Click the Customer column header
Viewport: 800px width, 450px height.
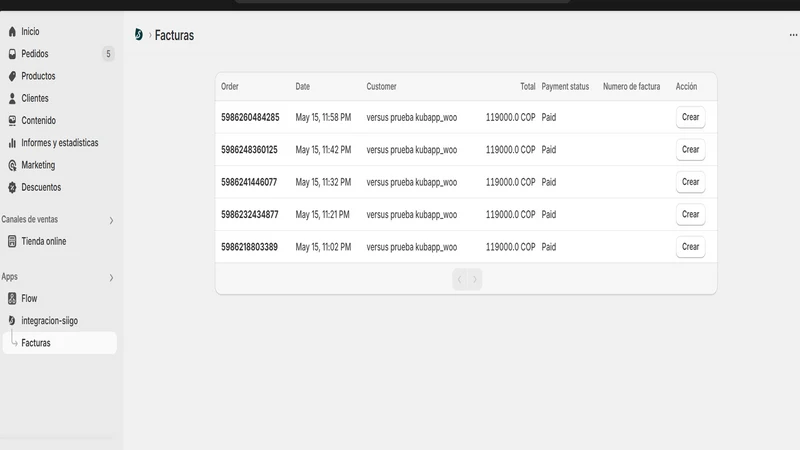(x=381, y=87)
